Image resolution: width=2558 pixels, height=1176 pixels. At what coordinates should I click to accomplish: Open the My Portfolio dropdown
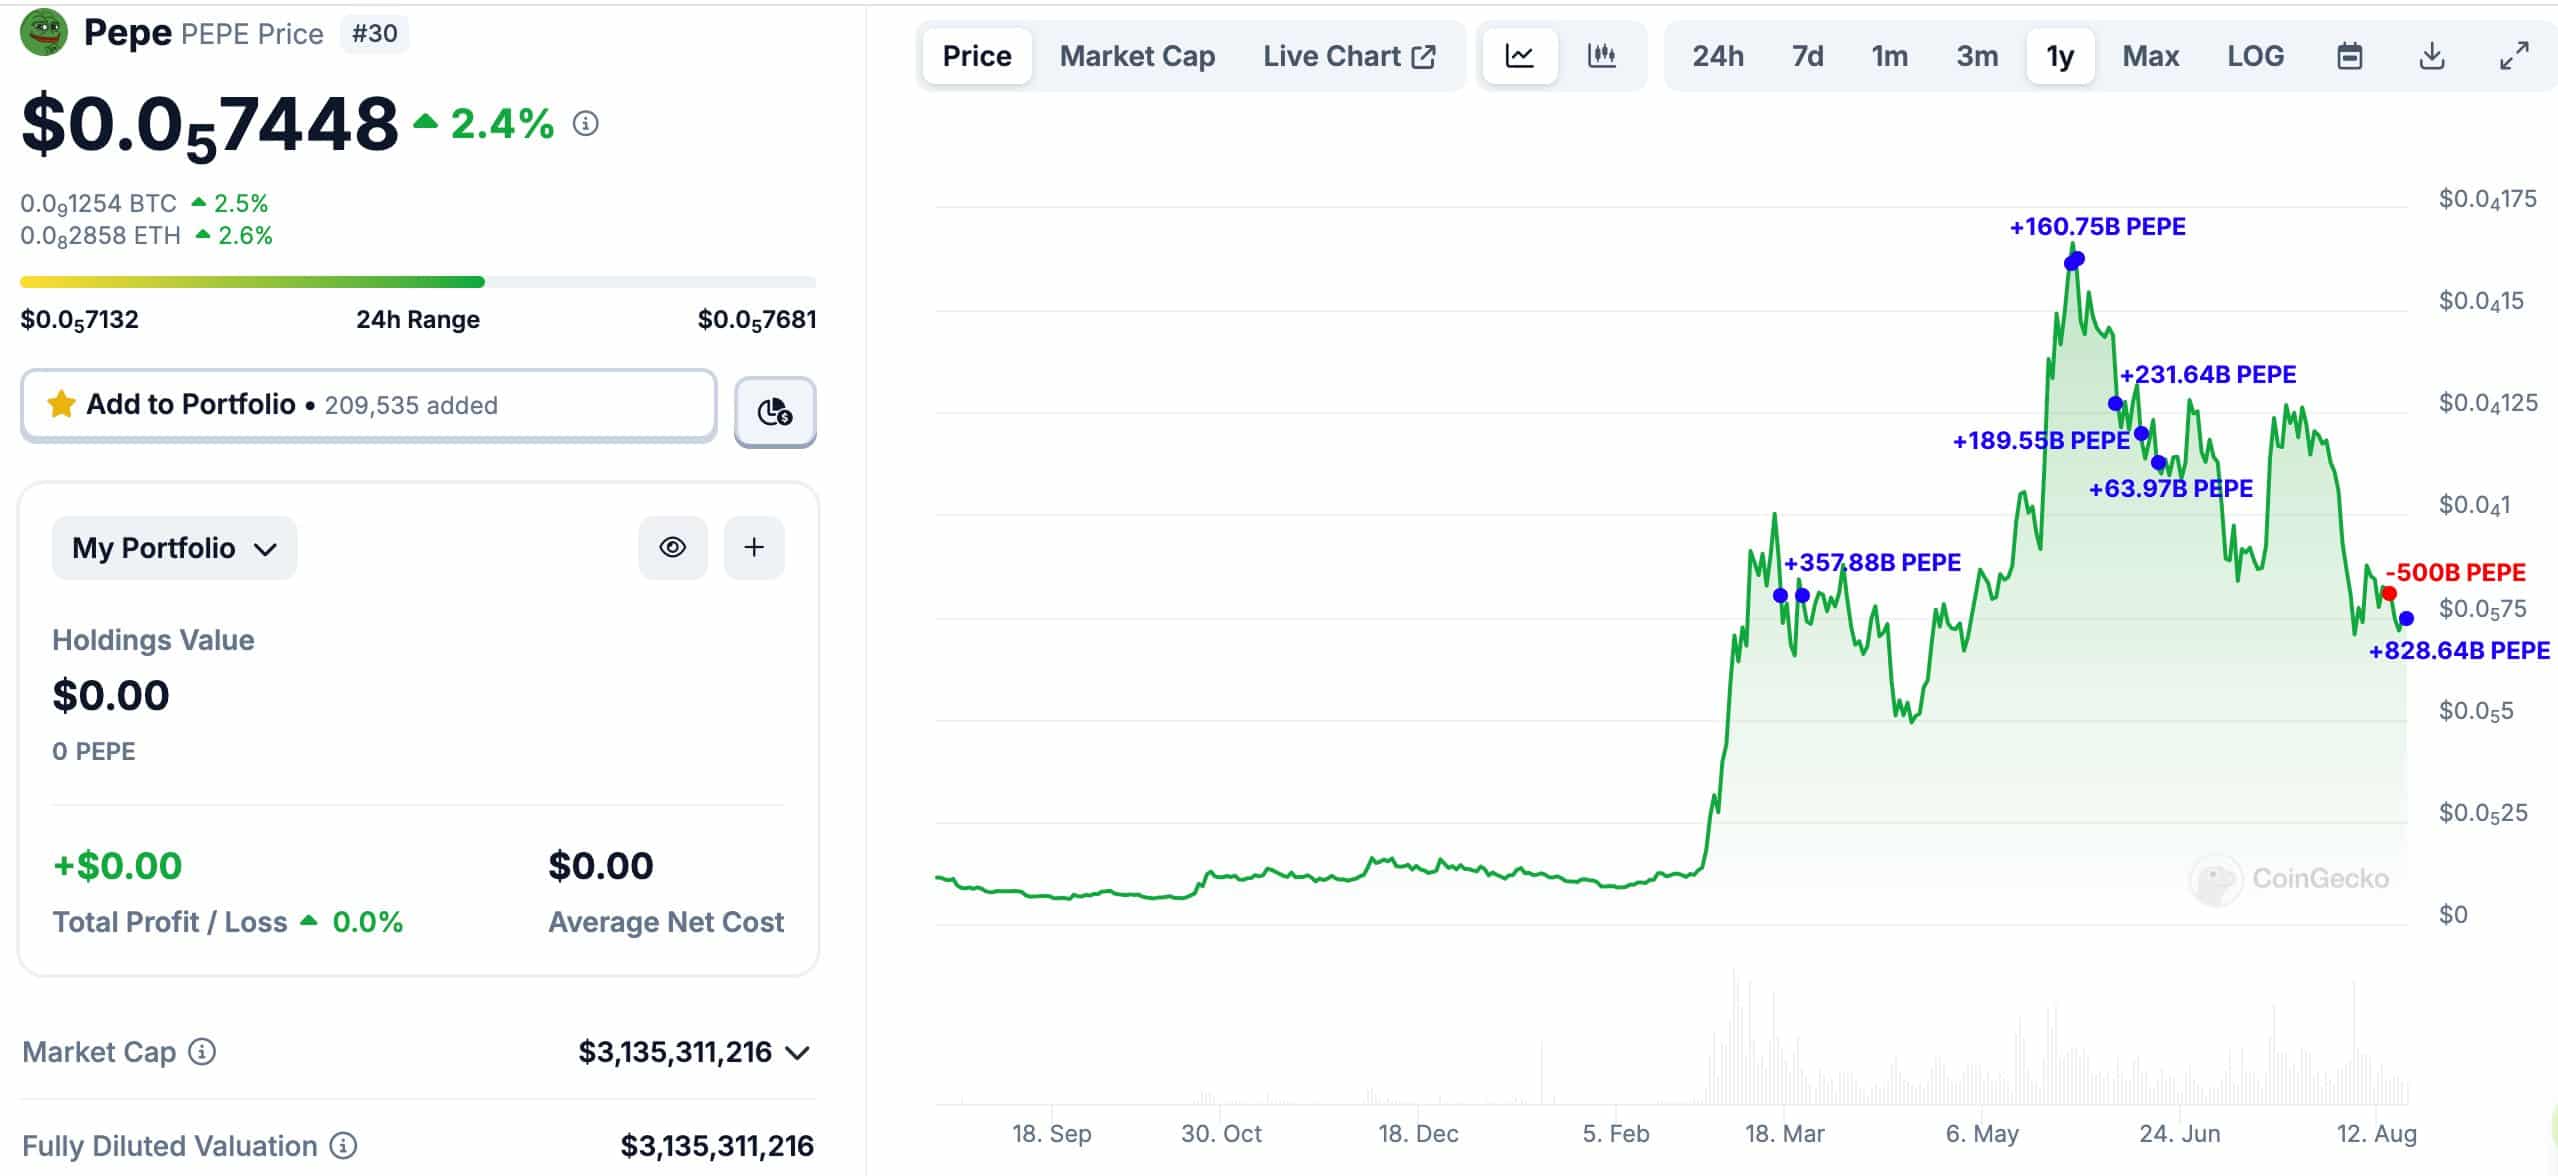174,548
